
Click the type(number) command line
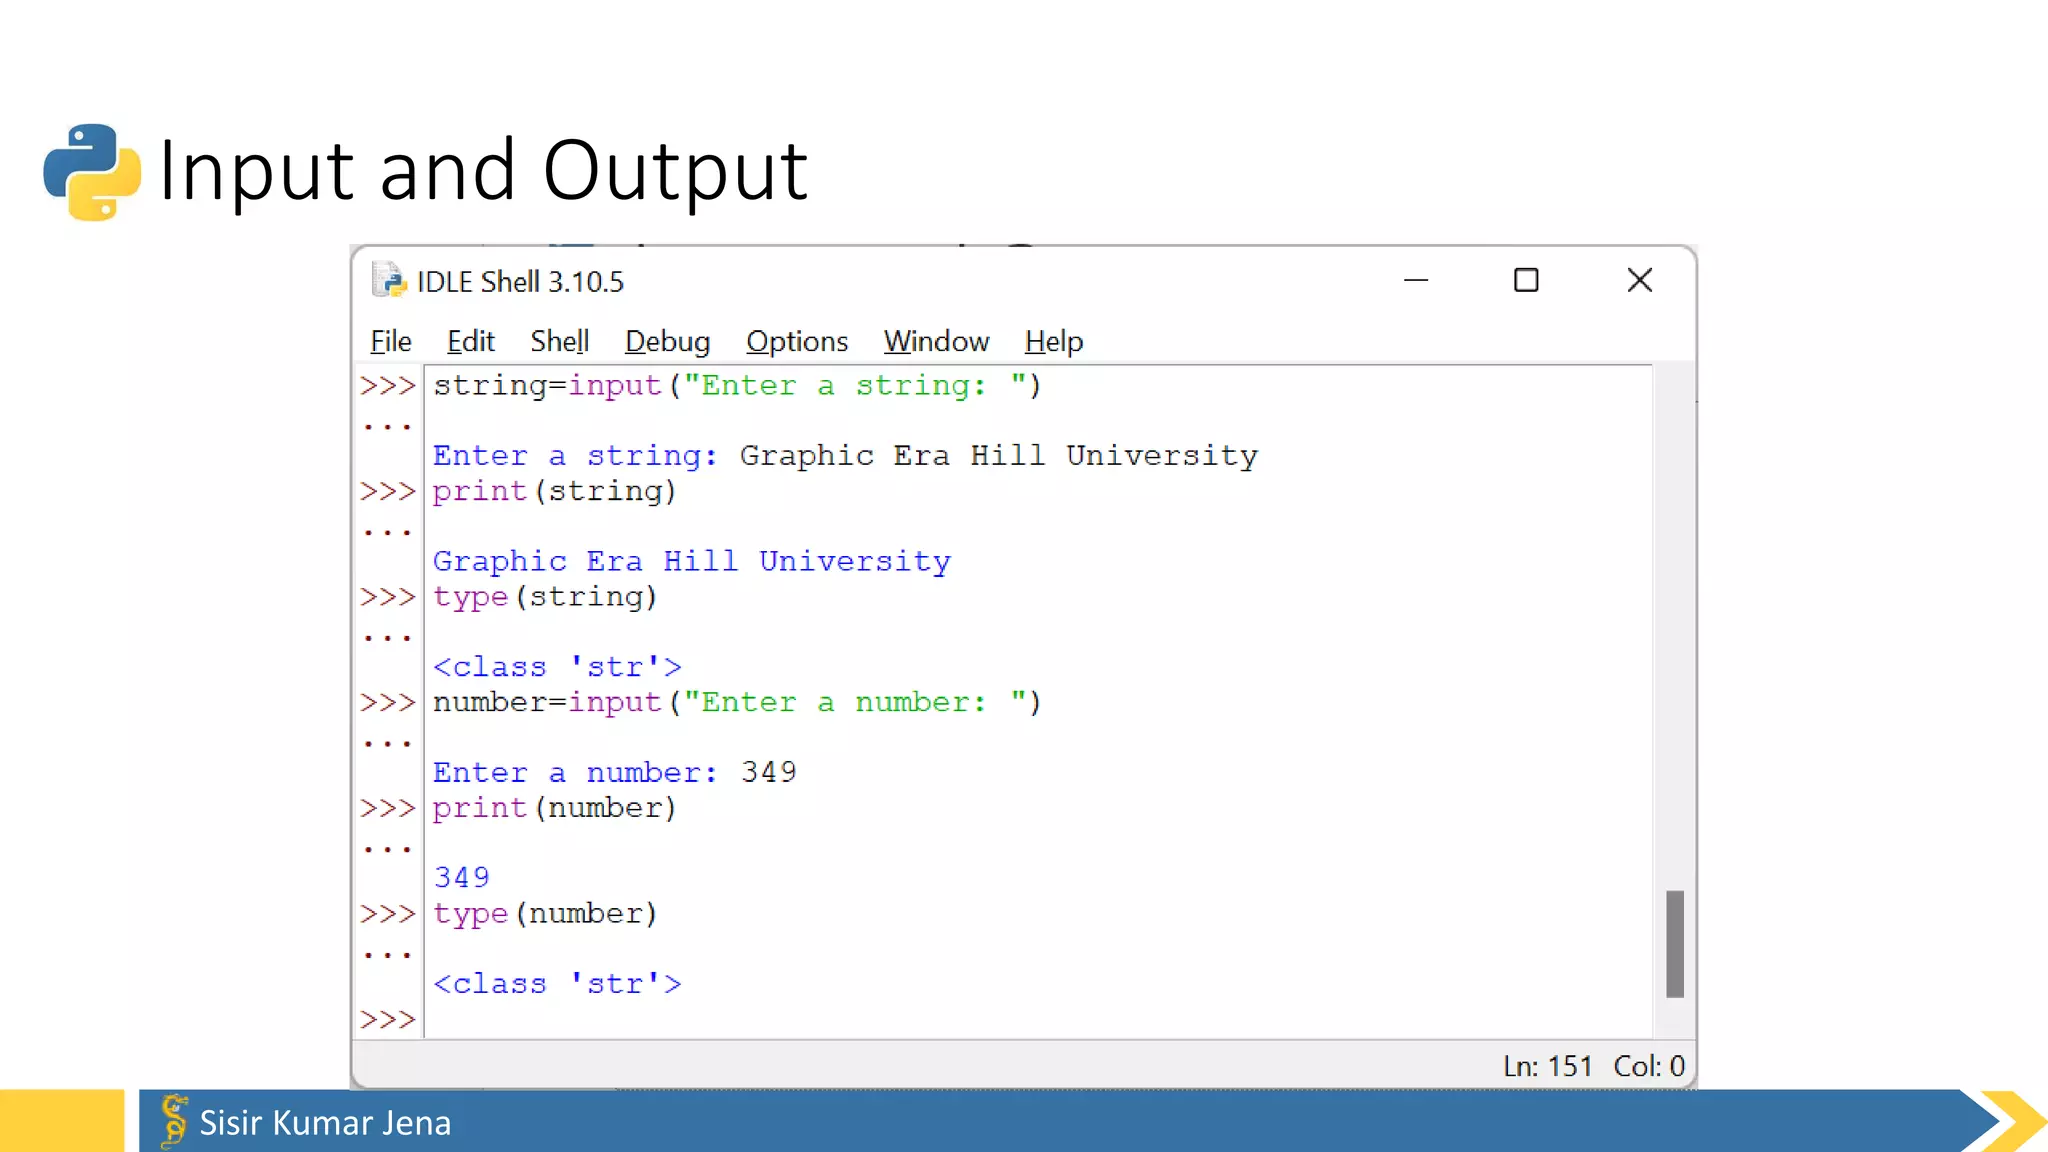pyautogui.click(x=545, y=914)
